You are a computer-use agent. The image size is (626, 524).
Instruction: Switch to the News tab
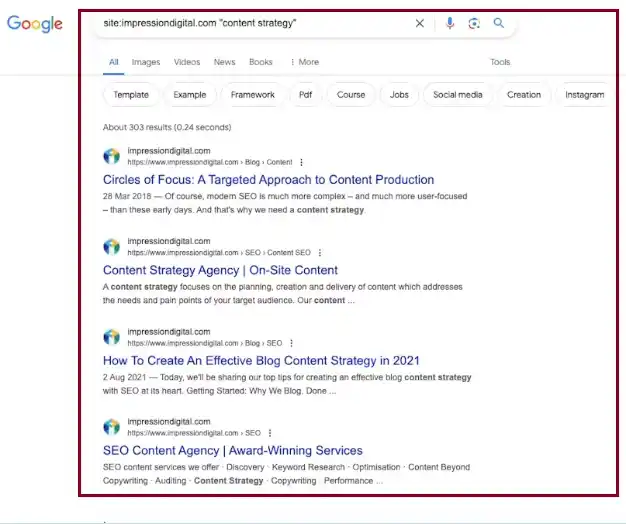point(224,62)
